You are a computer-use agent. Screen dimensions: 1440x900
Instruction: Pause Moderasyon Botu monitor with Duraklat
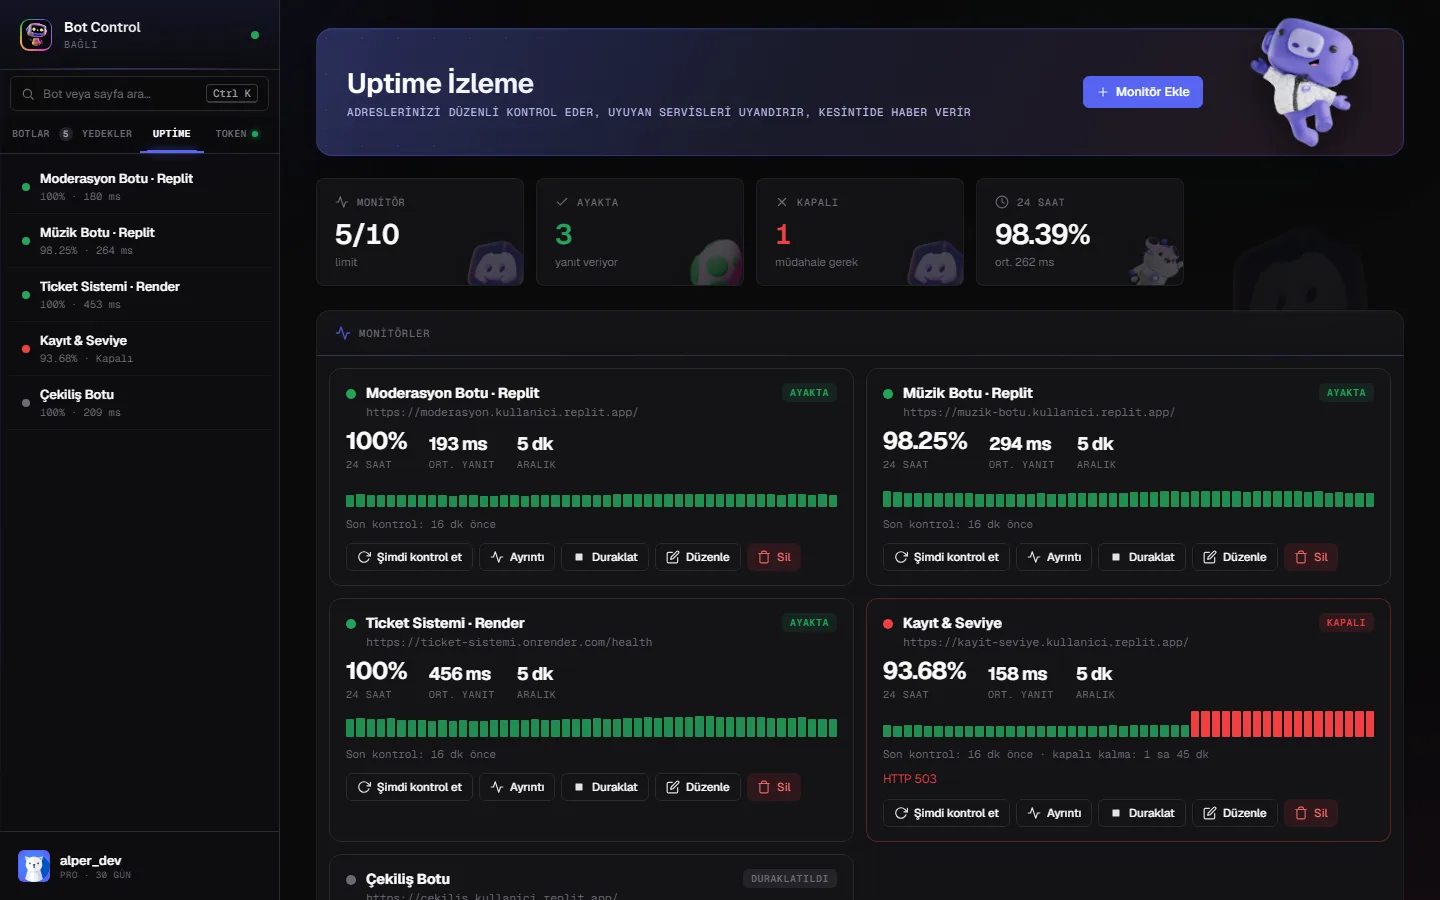(x=605, y=557)
